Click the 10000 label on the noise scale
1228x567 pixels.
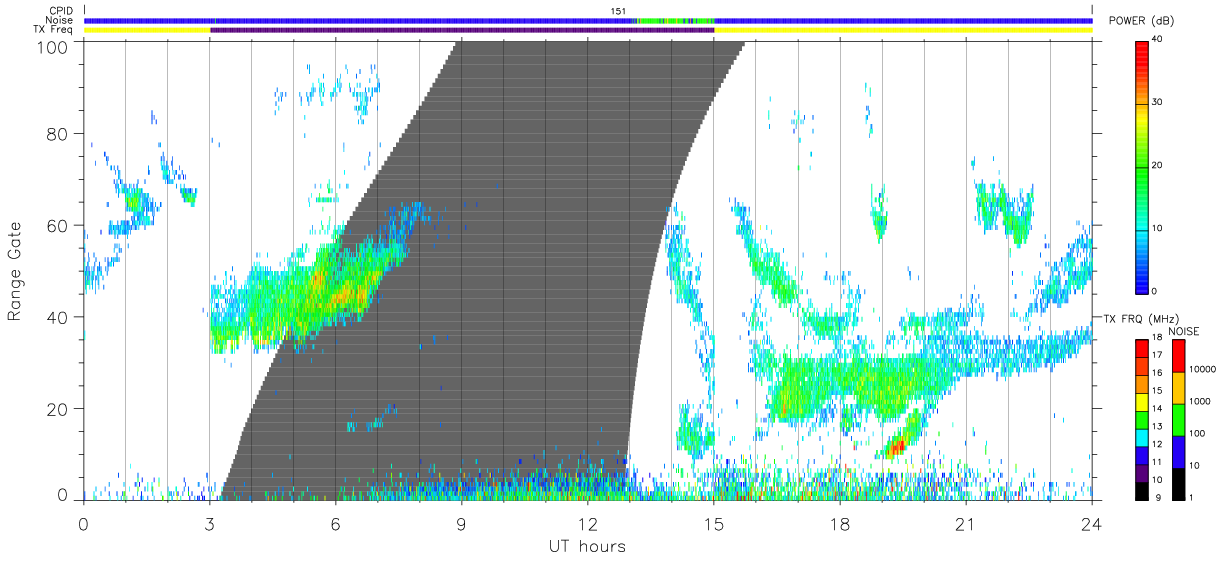pyautogui.click(x=1202, y=368)
